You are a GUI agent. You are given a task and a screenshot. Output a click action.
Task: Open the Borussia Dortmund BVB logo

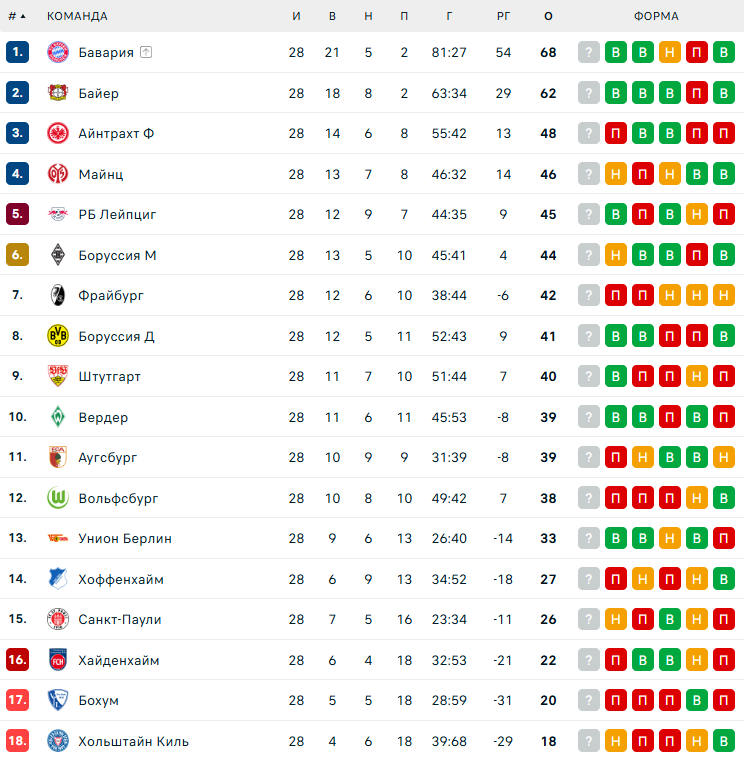(58, 336)
